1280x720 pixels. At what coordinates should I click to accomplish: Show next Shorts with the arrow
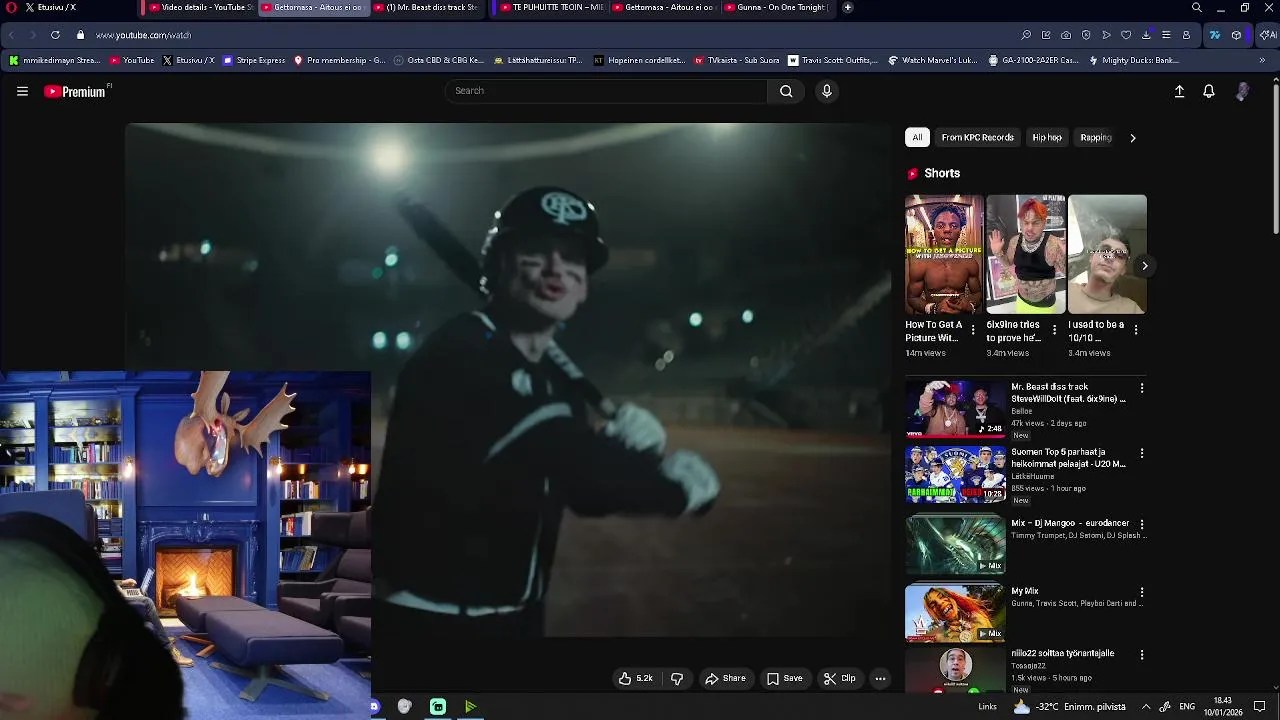tap(1144, 266)
